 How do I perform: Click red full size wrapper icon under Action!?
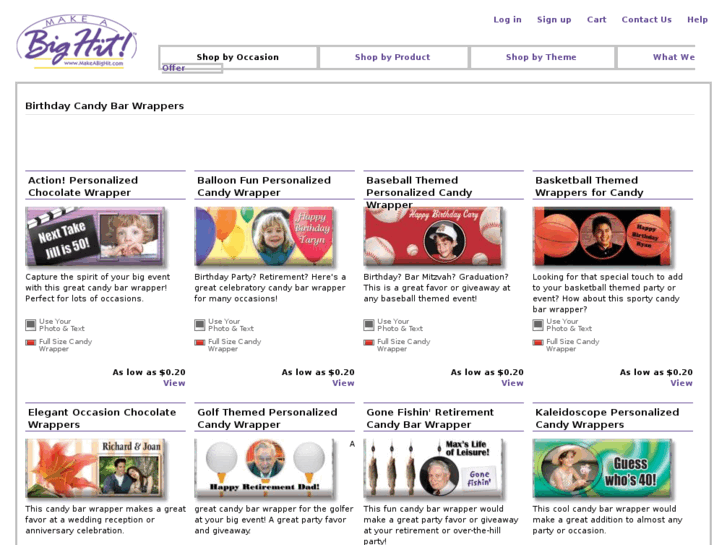click(x=31, y=343)
